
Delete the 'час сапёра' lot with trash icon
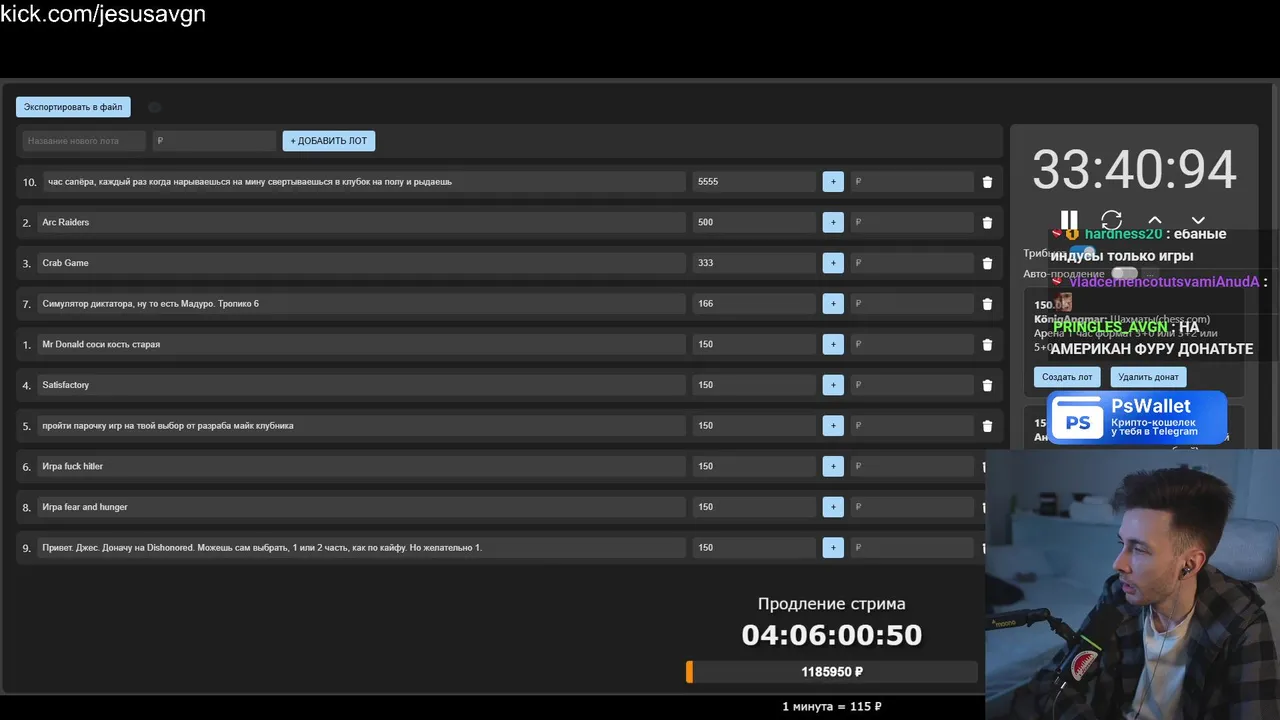[987, 182]
